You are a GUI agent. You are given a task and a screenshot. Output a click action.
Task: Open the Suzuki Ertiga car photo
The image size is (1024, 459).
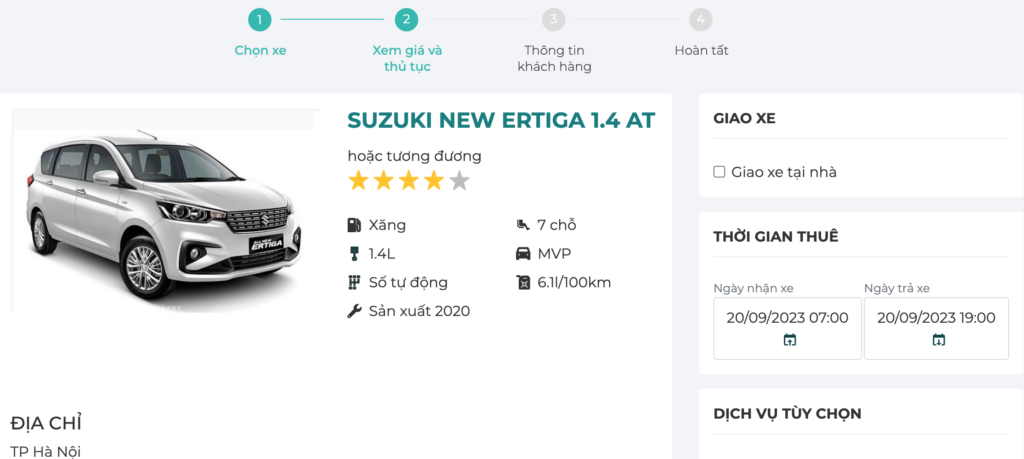click(x=165, y=210)
